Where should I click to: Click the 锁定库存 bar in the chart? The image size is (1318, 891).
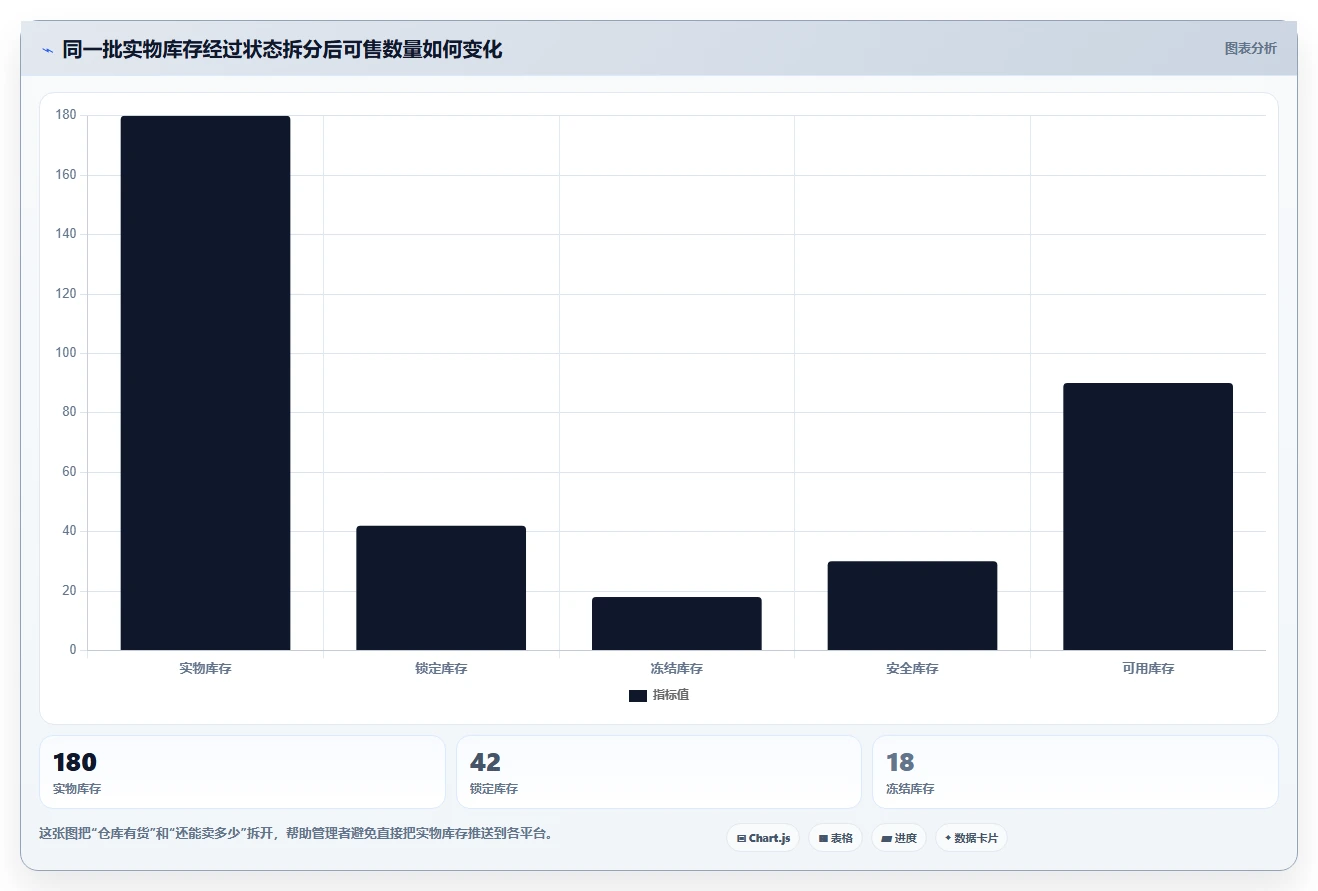[x=441, y=588]
